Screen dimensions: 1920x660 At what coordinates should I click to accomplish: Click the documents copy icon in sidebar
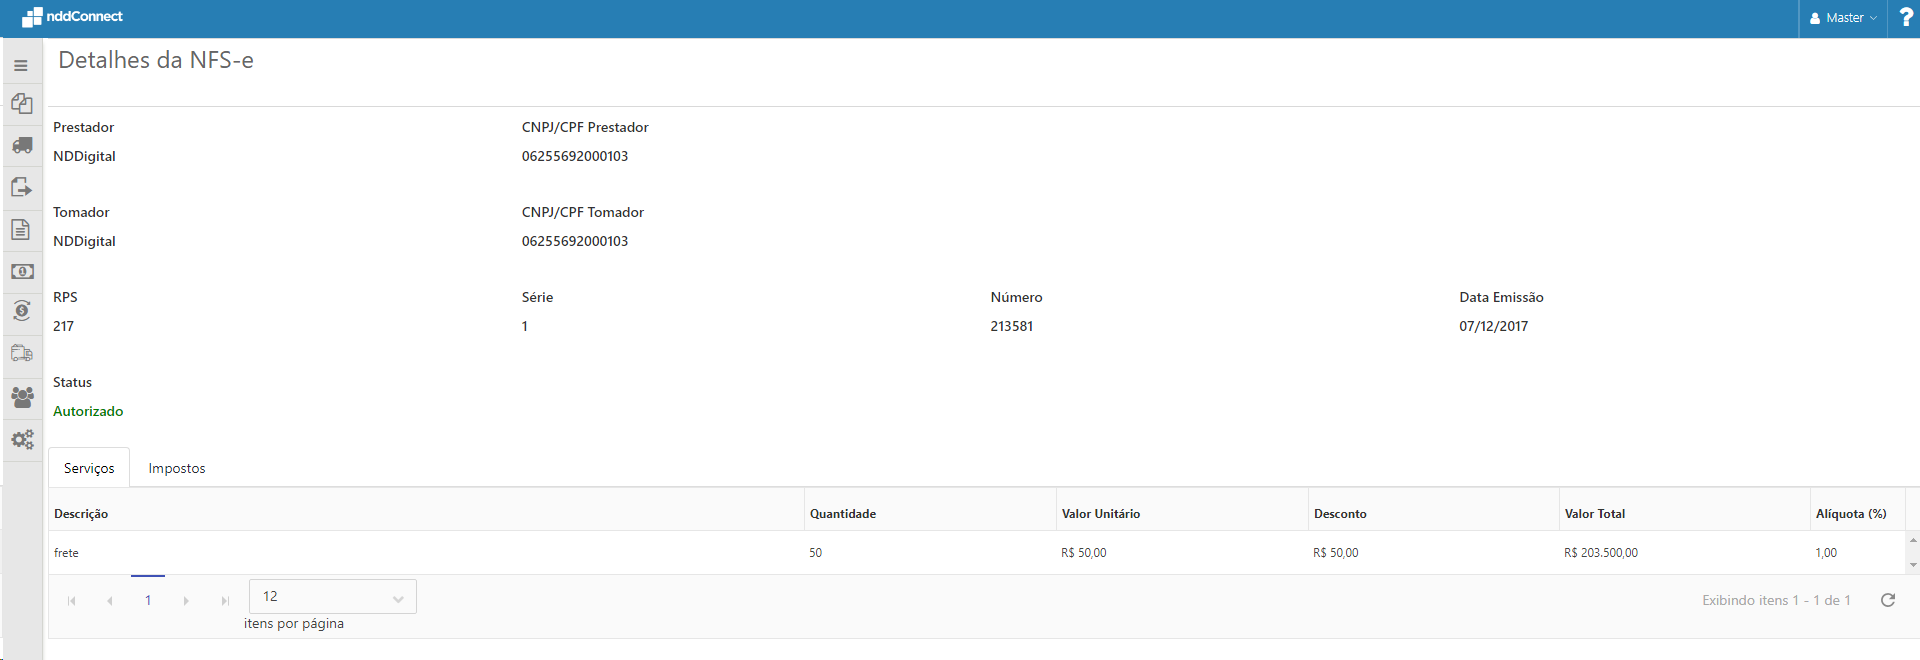pos(22,104)
